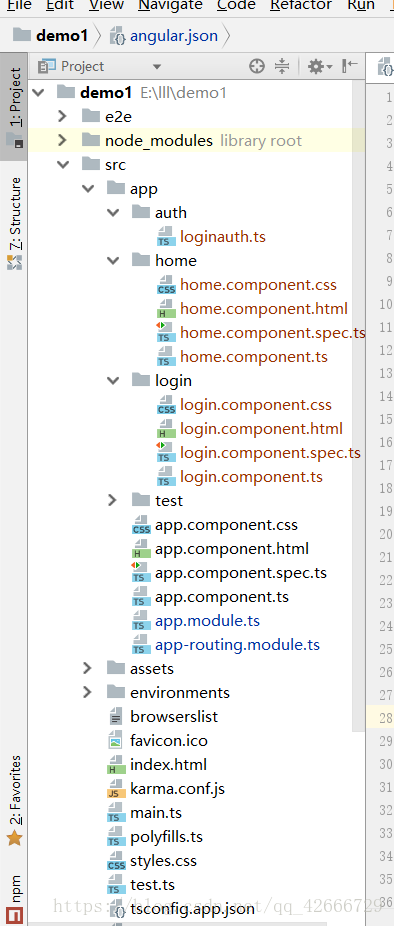Open the npm side tab
The width and height of the screenshot is (394, 926).
(14, 899)
